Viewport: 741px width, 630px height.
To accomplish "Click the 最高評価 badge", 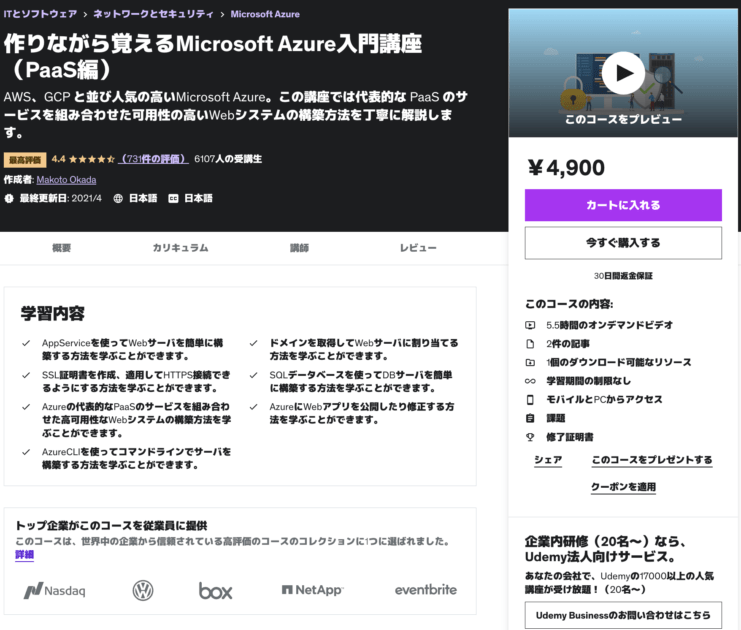I will [x=25, y=160].
